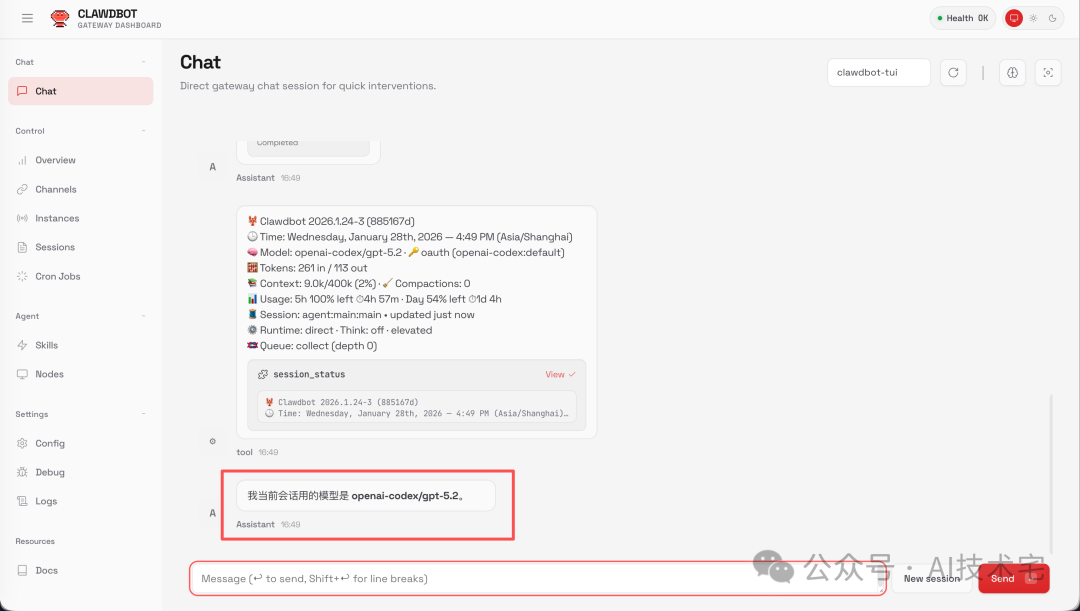Click the session_status tool output preview
The width and height of the screenshot is (1080, 611).
click(x=417, y=408)
